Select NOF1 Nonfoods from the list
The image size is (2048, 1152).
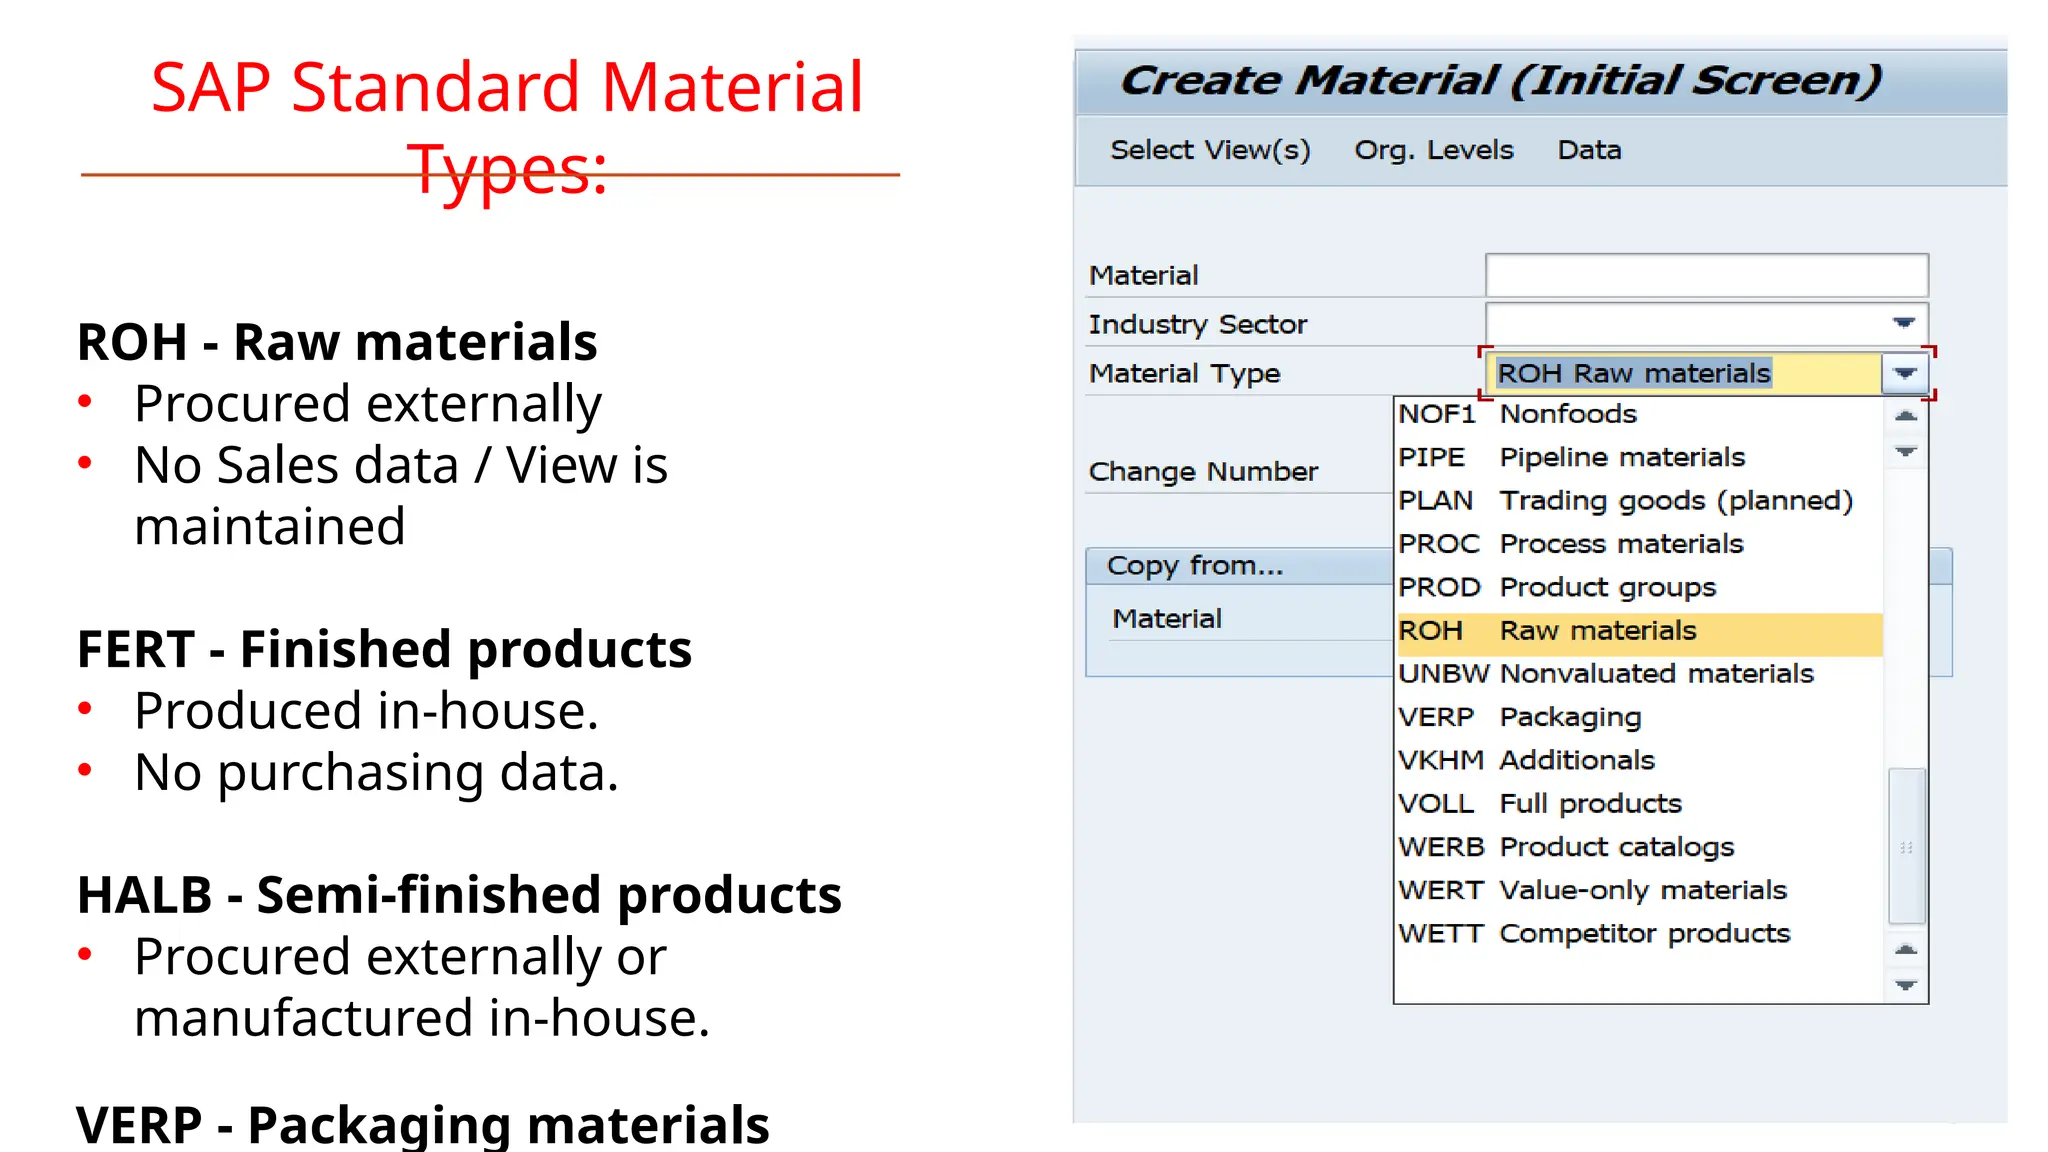(x=1638, y=414)
